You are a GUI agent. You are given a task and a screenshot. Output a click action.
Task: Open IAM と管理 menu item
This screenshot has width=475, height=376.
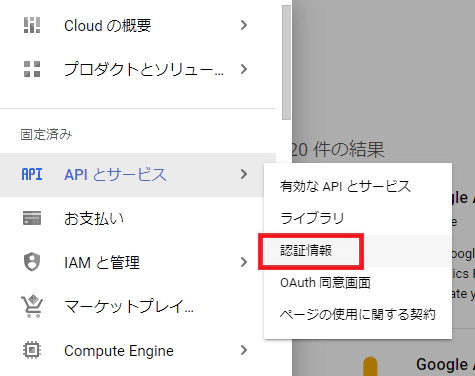point(138,262)
